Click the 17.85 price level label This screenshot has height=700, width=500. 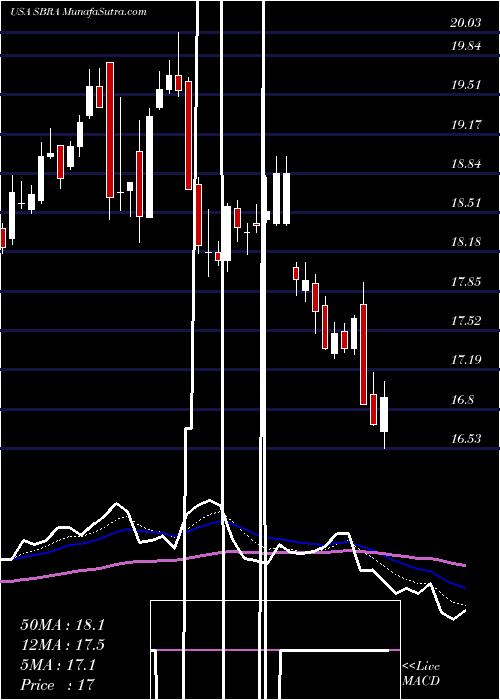pos(466,282)
